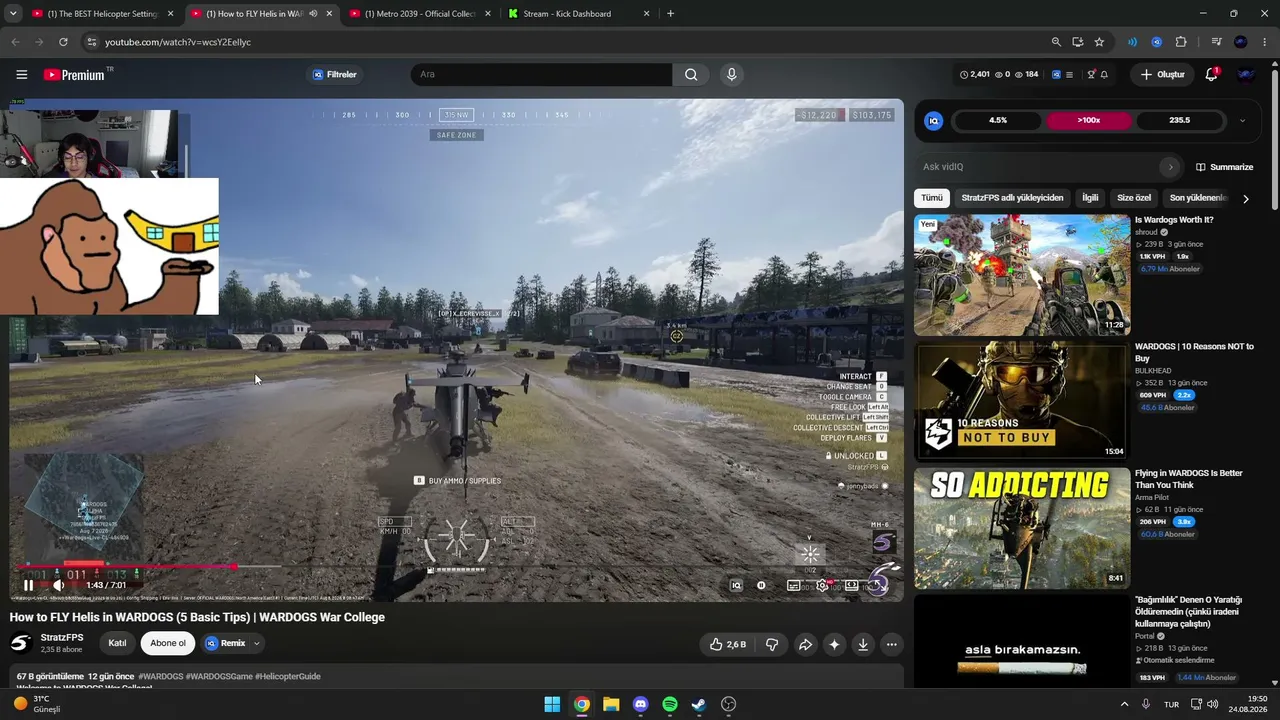Open '10 Reasons NOT to Buy' thumbnail
The height and width of the screenshot is (720, 1280).
pos(1022,402)
